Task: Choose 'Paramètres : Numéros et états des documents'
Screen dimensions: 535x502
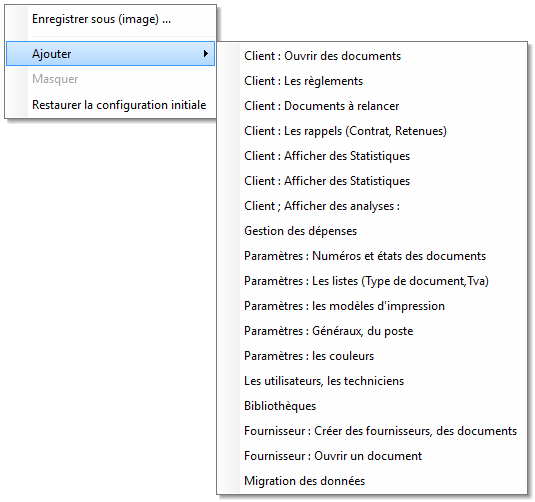Action: click(x=372, y=256)
